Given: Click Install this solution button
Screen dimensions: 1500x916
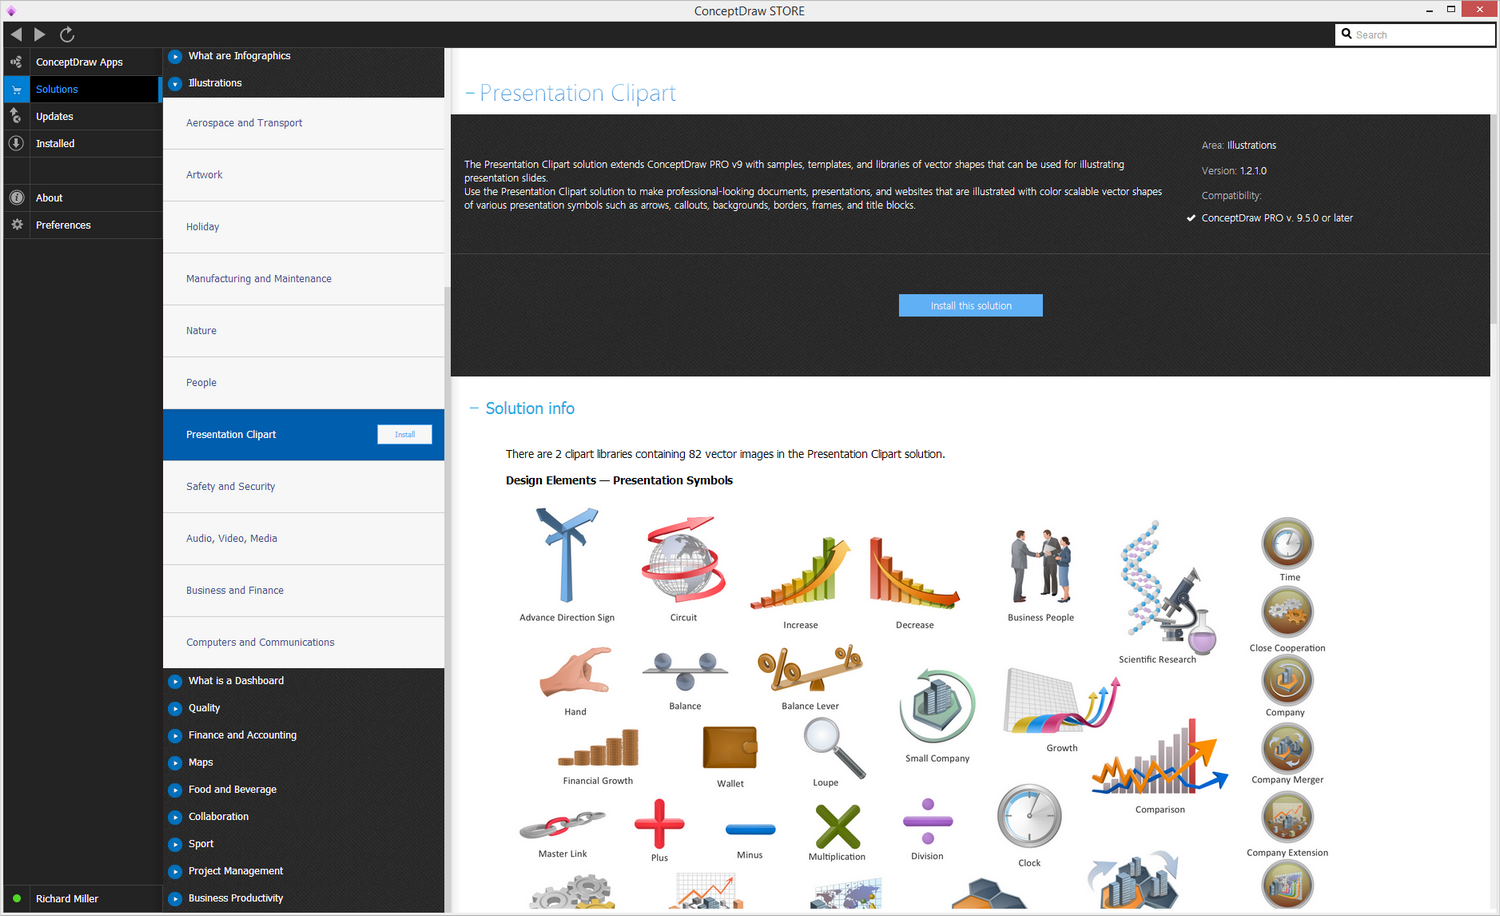Looking at the screenshot, I should point(971,305).
